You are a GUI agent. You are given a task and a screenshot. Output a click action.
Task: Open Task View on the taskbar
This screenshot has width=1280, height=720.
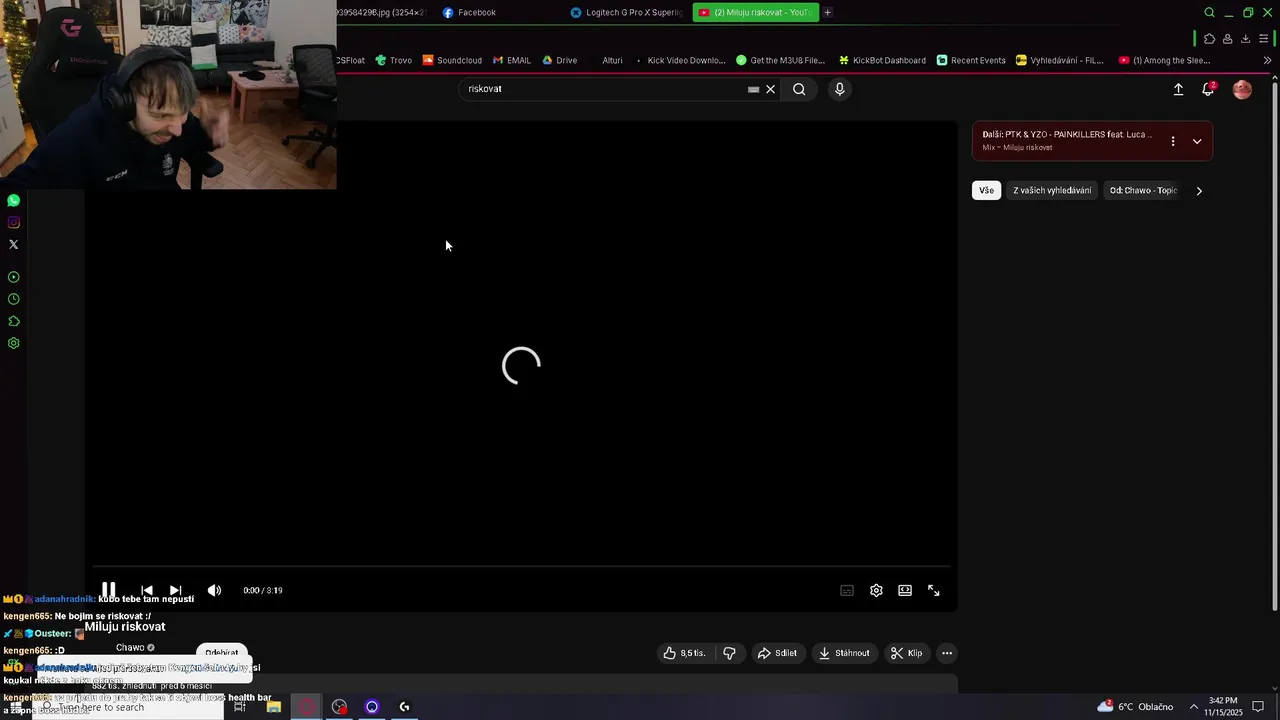(x=239, y=707)
